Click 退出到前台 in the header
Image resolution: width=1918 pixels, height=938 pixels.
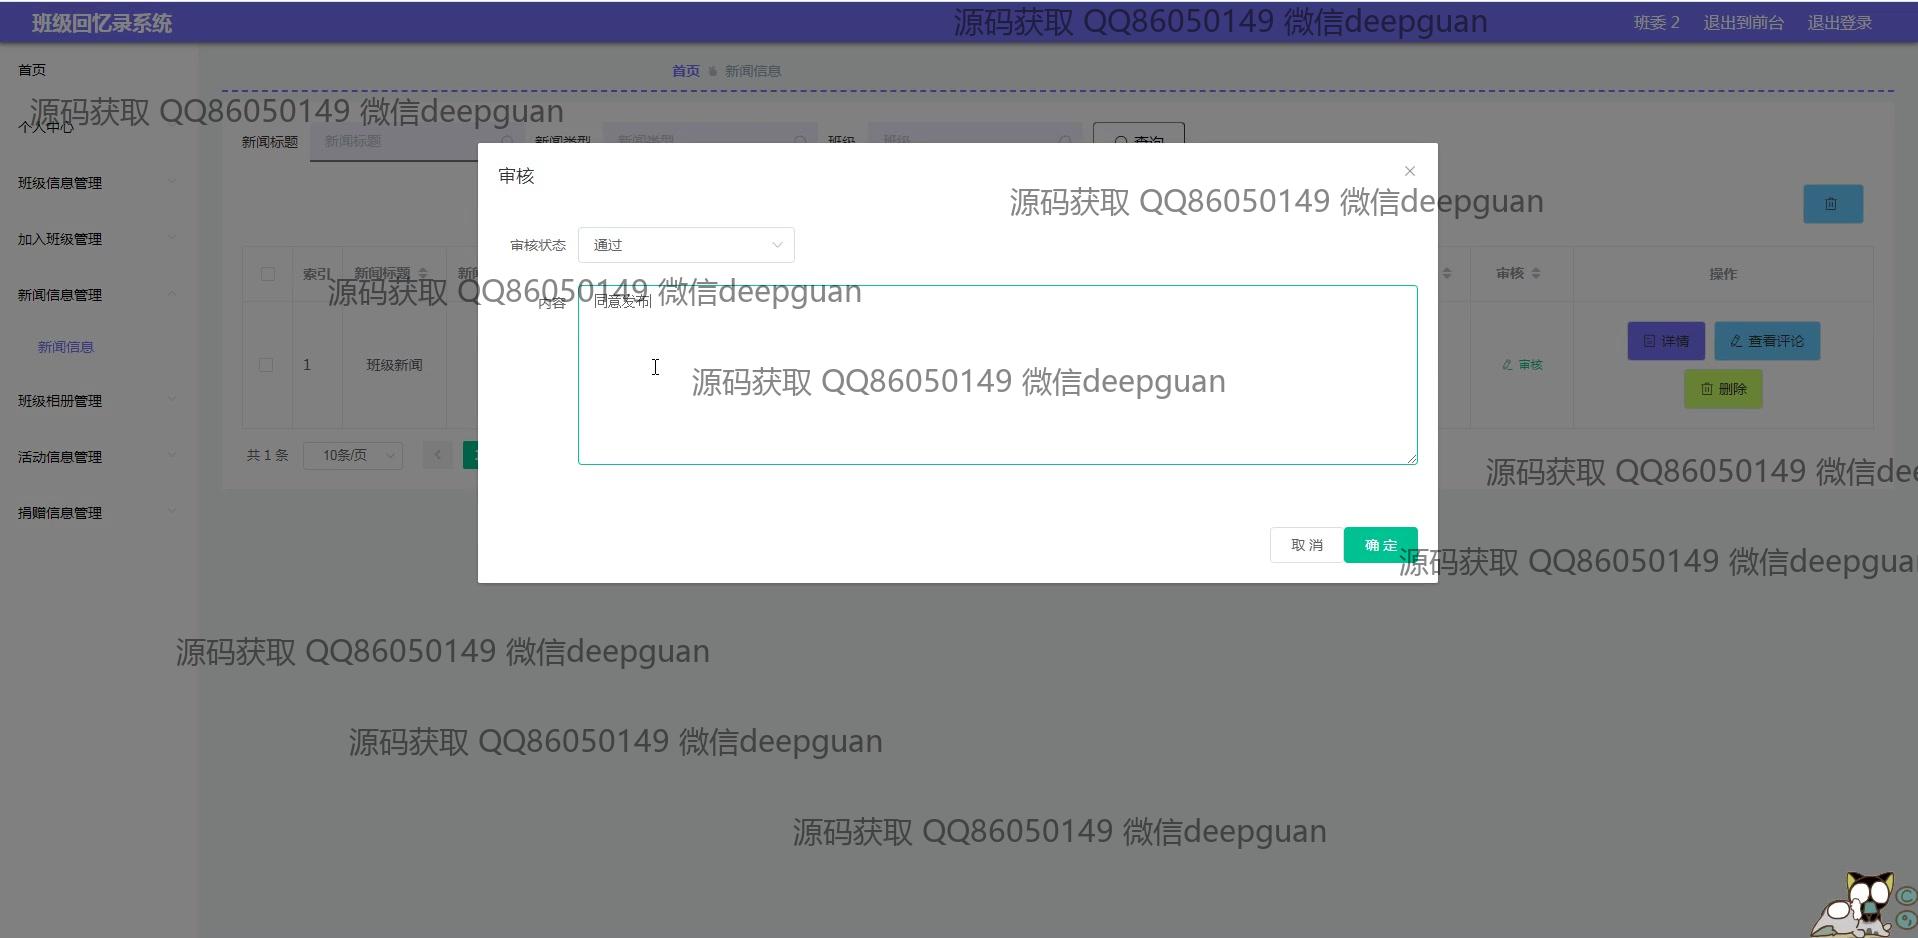pos(1743,22)
